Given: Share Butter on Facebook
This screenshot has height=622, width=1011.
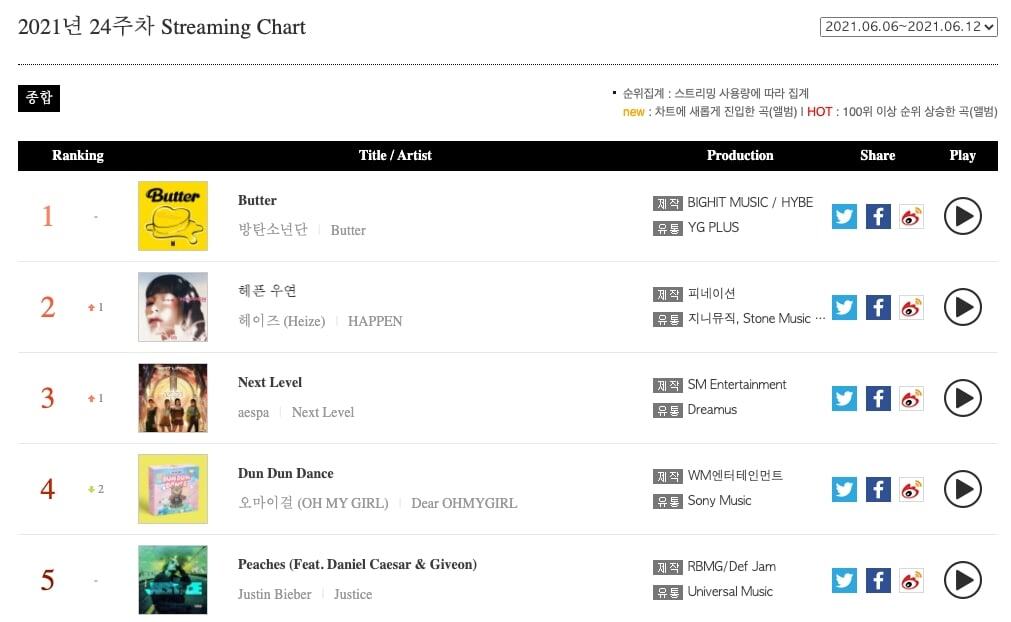Looking at the screenshot, I should click(x=878, y=216).
